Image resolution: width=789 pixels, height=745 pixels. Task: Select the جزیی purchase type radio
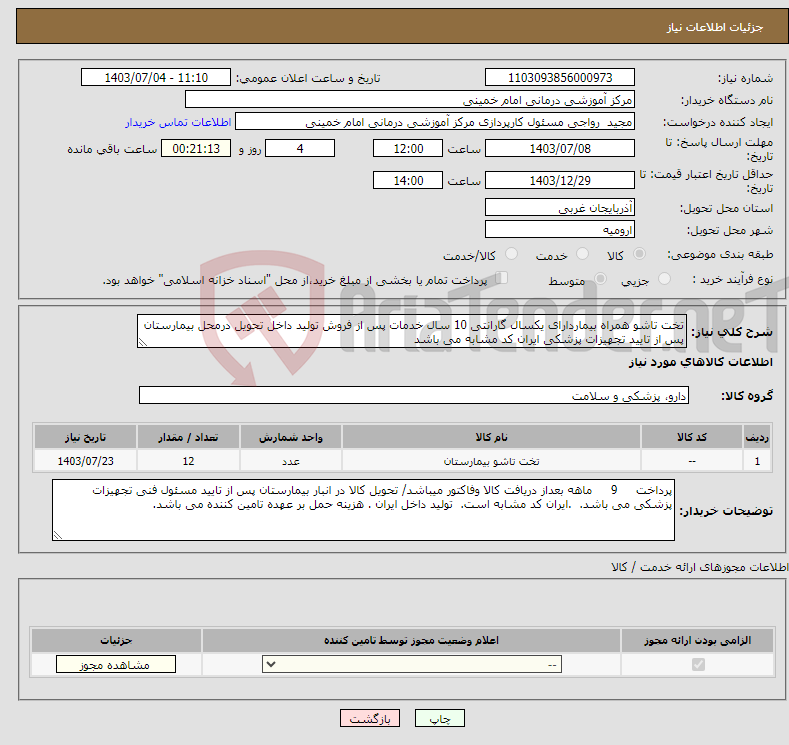664,279
